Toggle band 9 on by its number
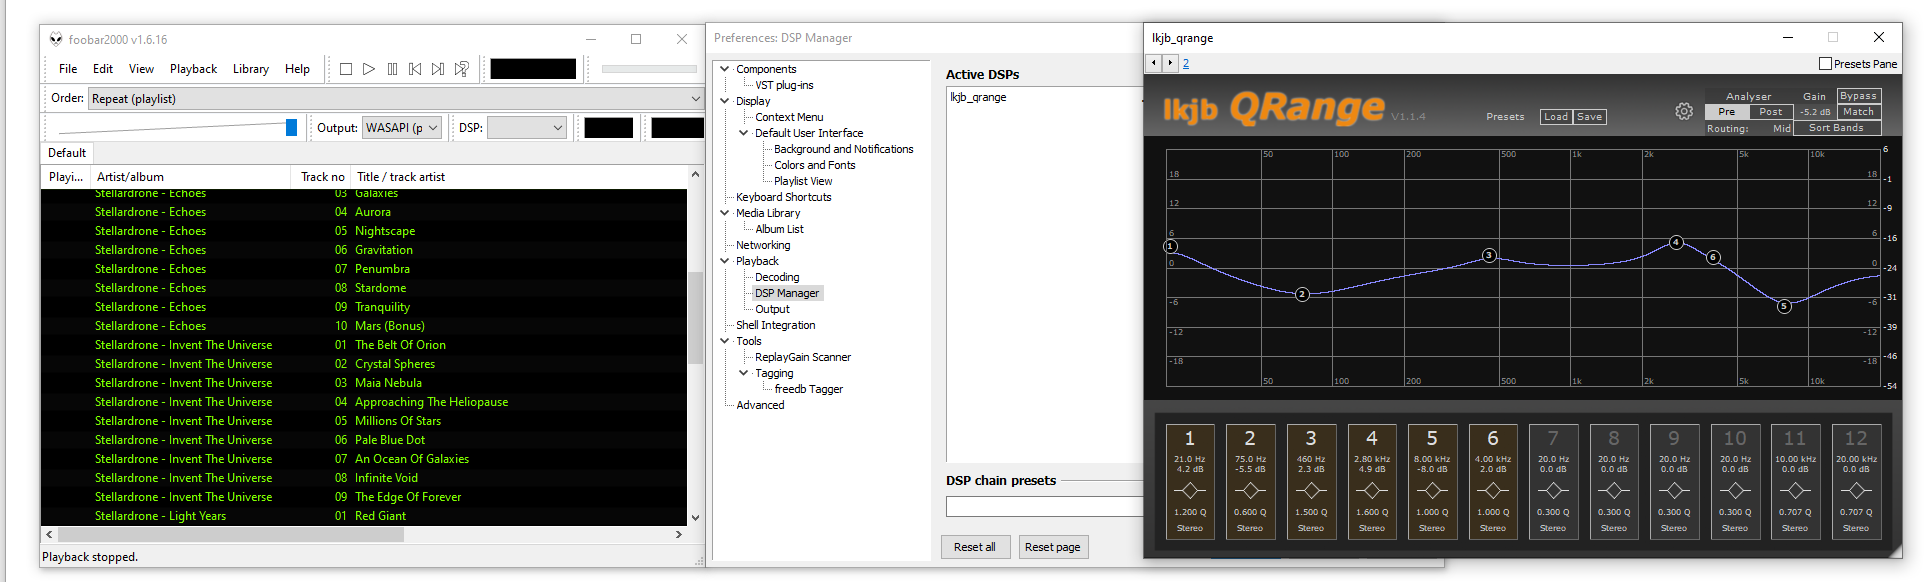The height and width of the screenshot is (582, 1932). pyautogui.click(x=1674, y=438)
